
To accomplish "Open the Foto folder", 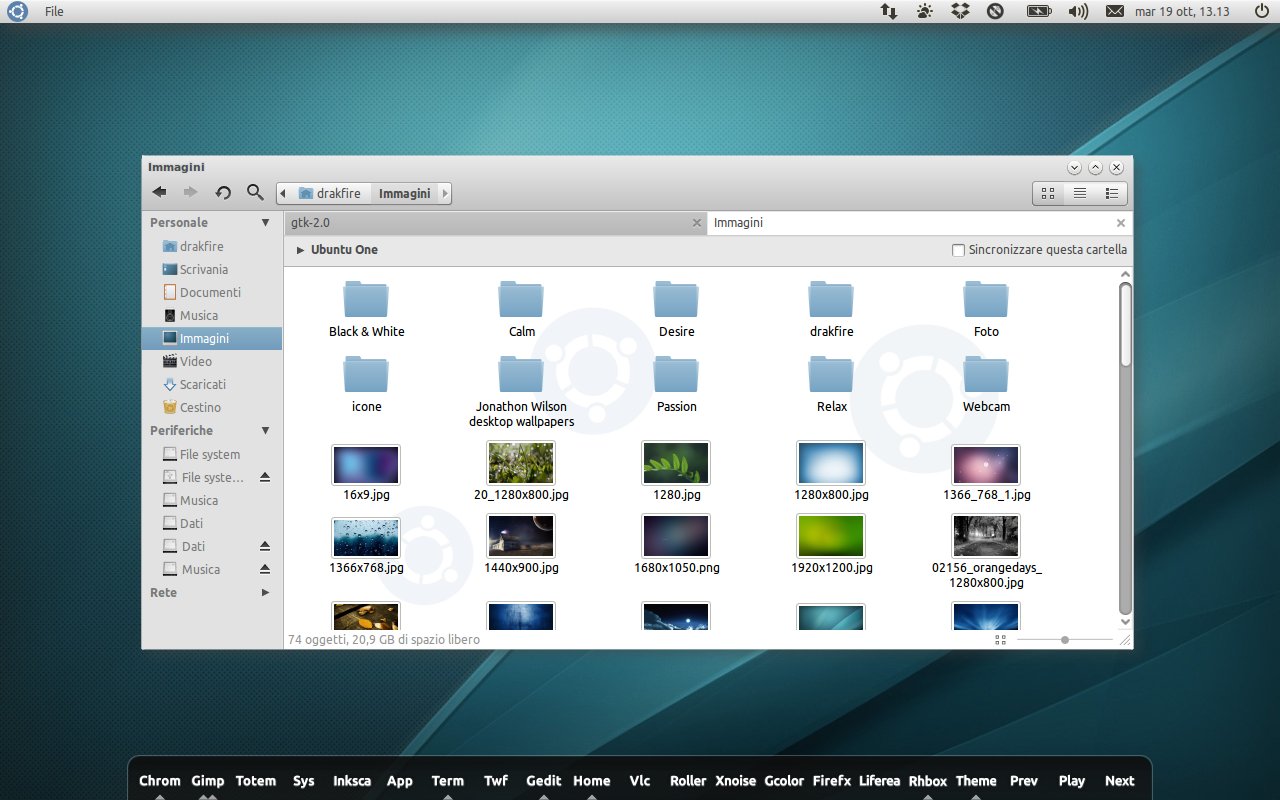I will tap(986, 310).
